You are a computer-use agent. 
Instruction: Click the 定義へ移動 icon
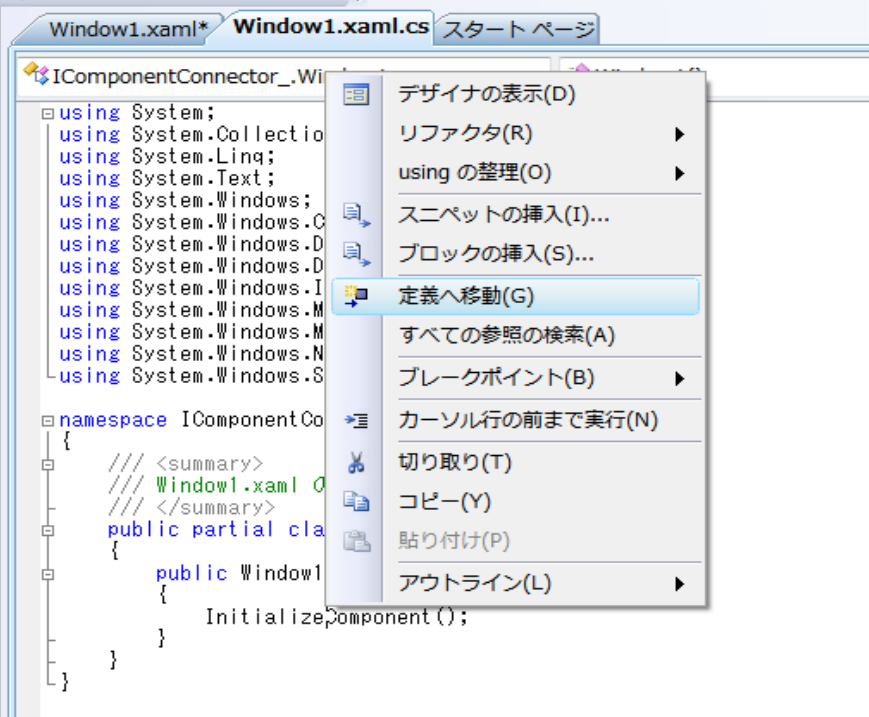[x=356, y=296]
